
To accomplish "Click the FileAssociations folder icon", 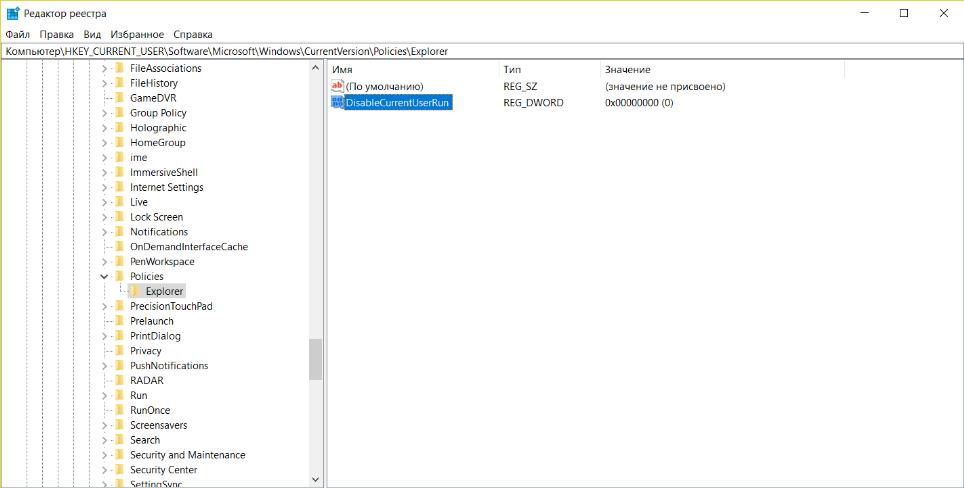I will point(120,68).
